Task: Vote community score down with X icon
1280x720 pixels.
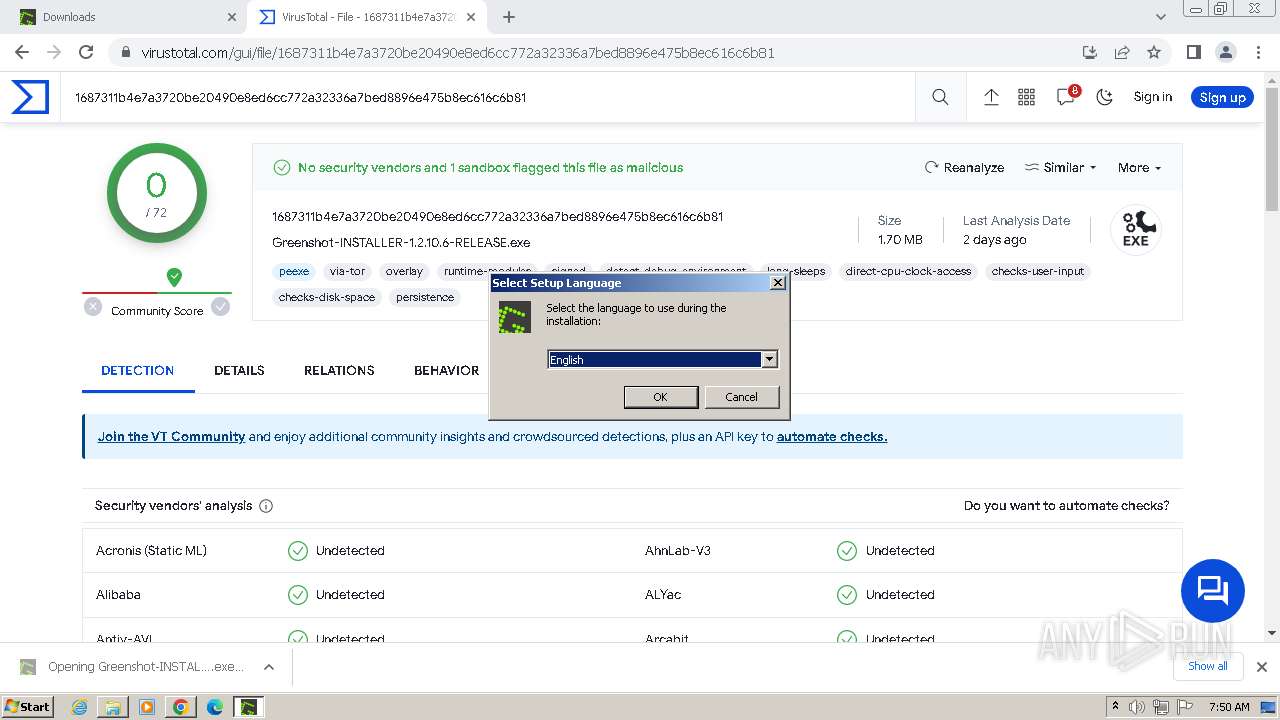Action: point(93,307)
